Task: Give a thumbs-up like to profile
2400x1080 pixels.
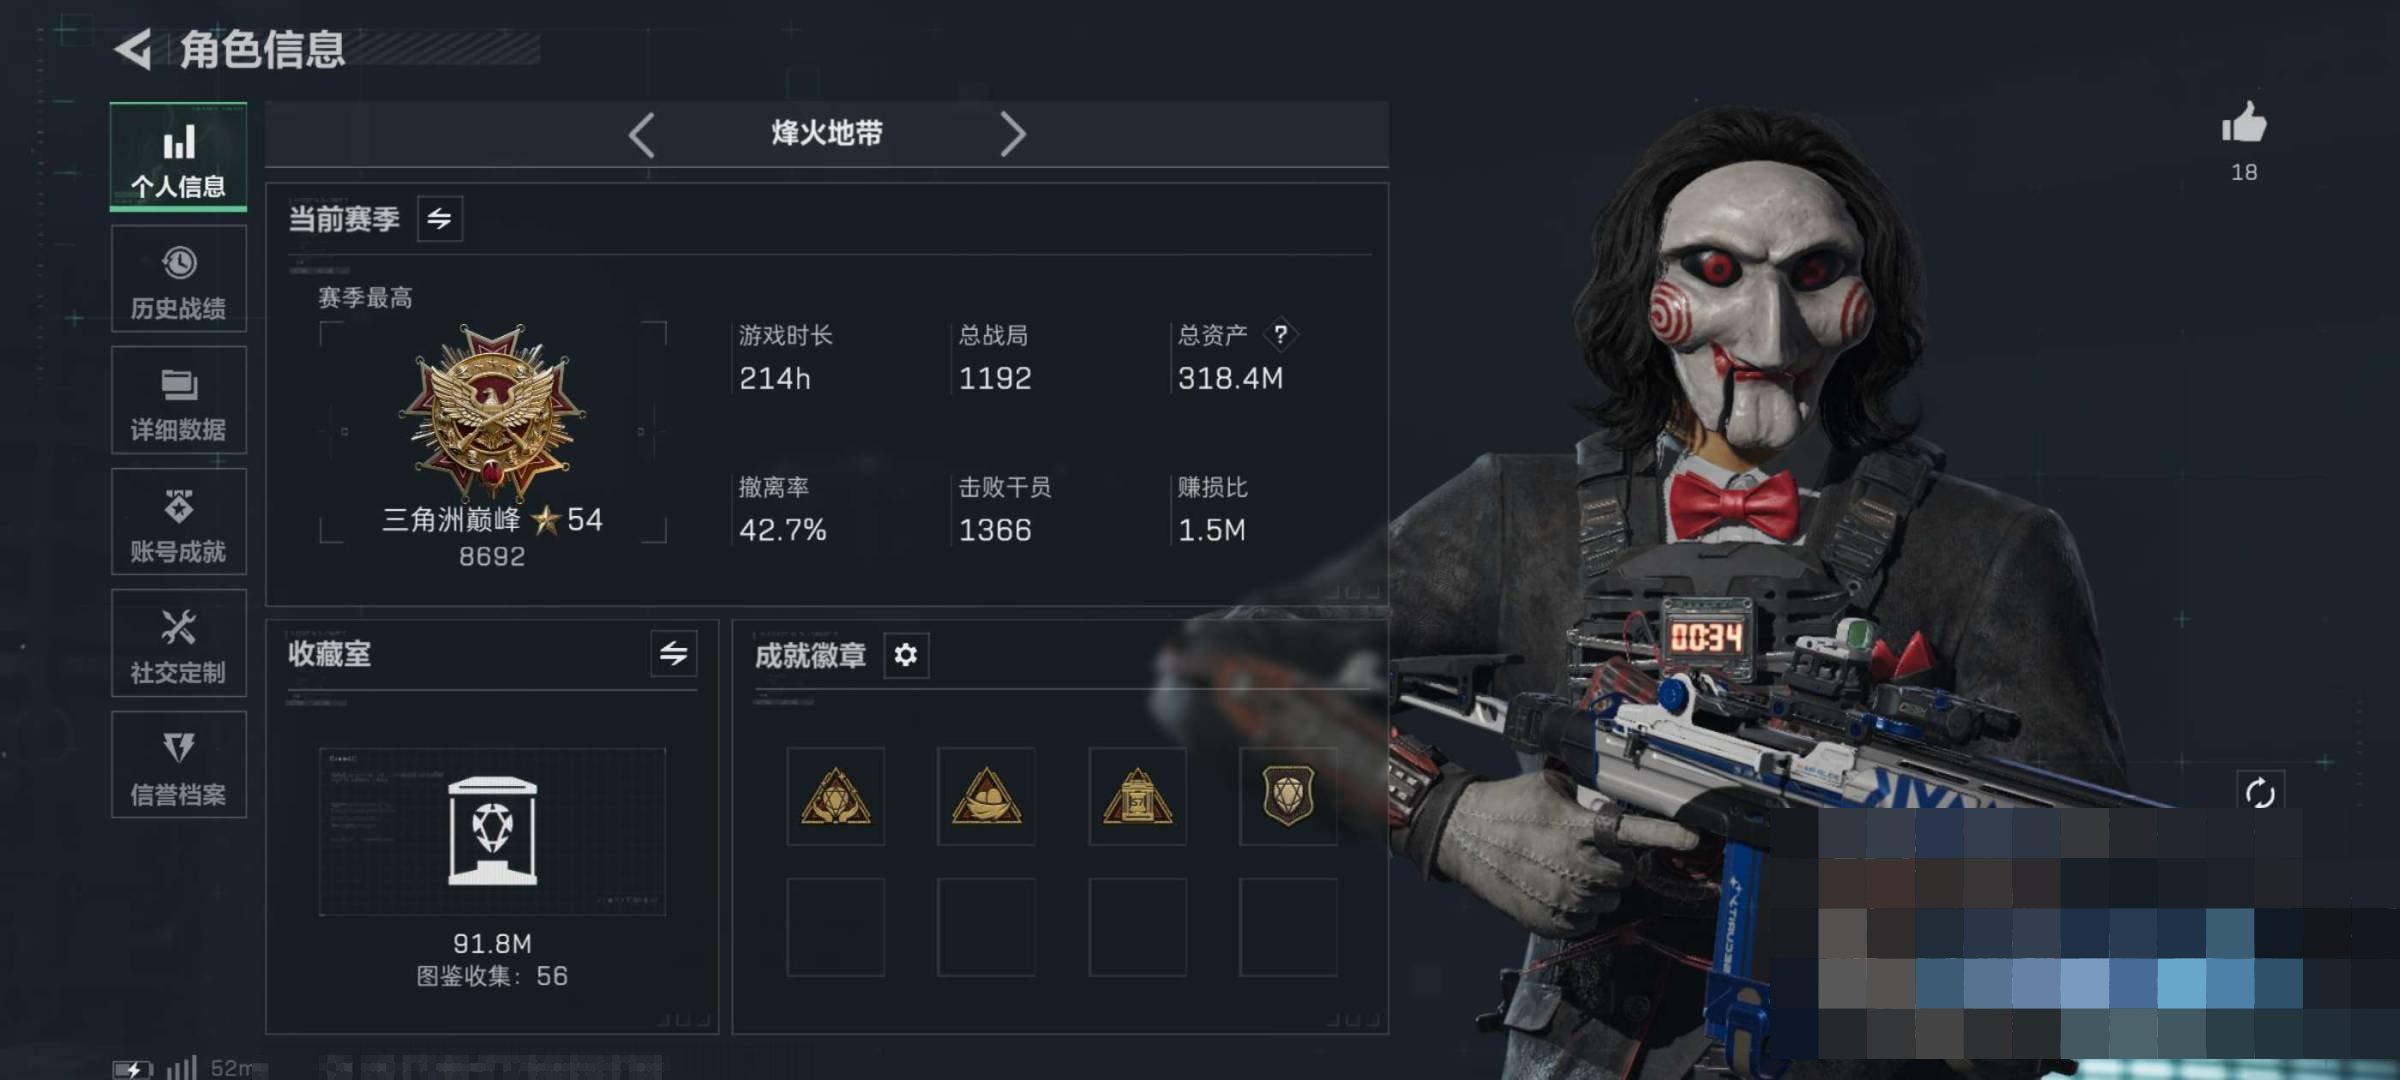Action: [2244, 124]
